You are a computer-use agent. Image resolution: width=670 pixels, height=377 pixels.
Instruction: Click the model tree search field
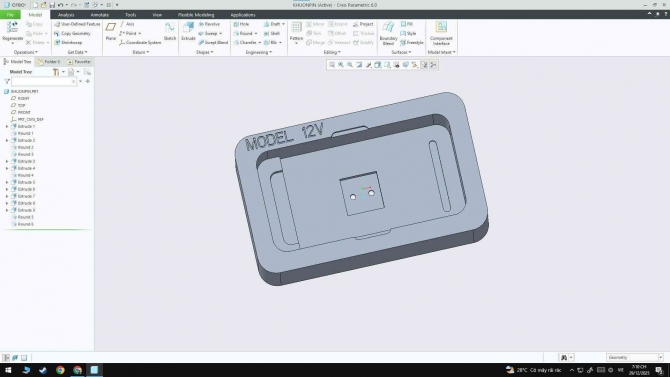click(x=44, y=81)
